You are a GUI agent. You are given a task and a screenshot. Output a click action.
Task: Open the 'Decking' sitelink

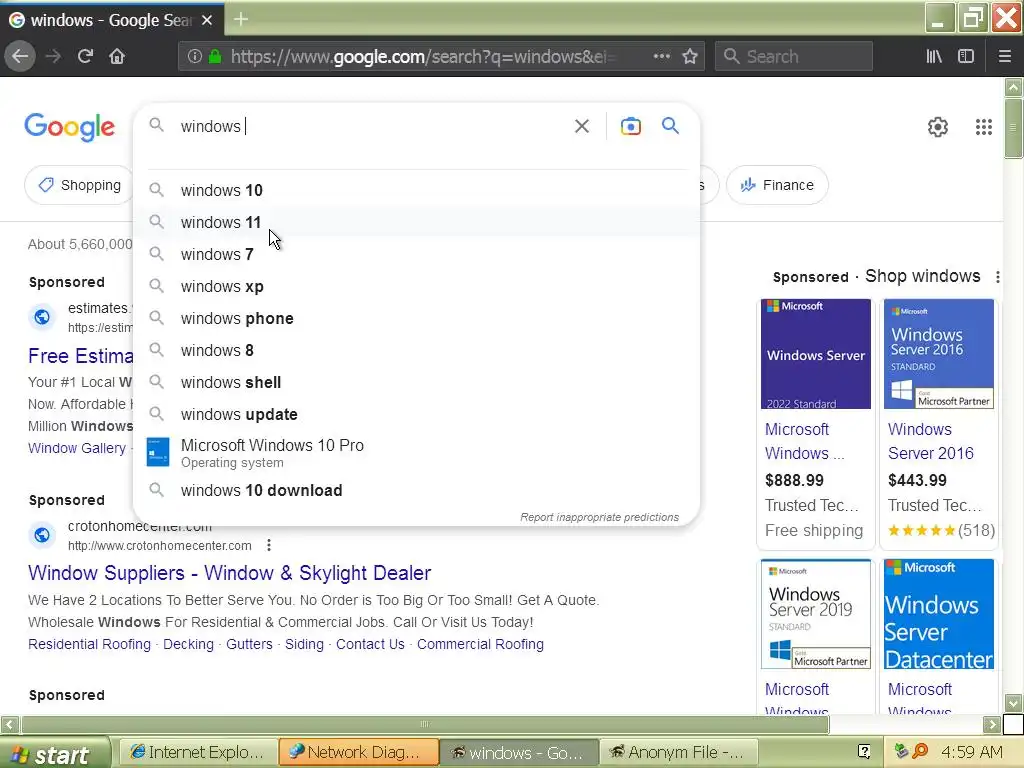(x=188, y=644)
